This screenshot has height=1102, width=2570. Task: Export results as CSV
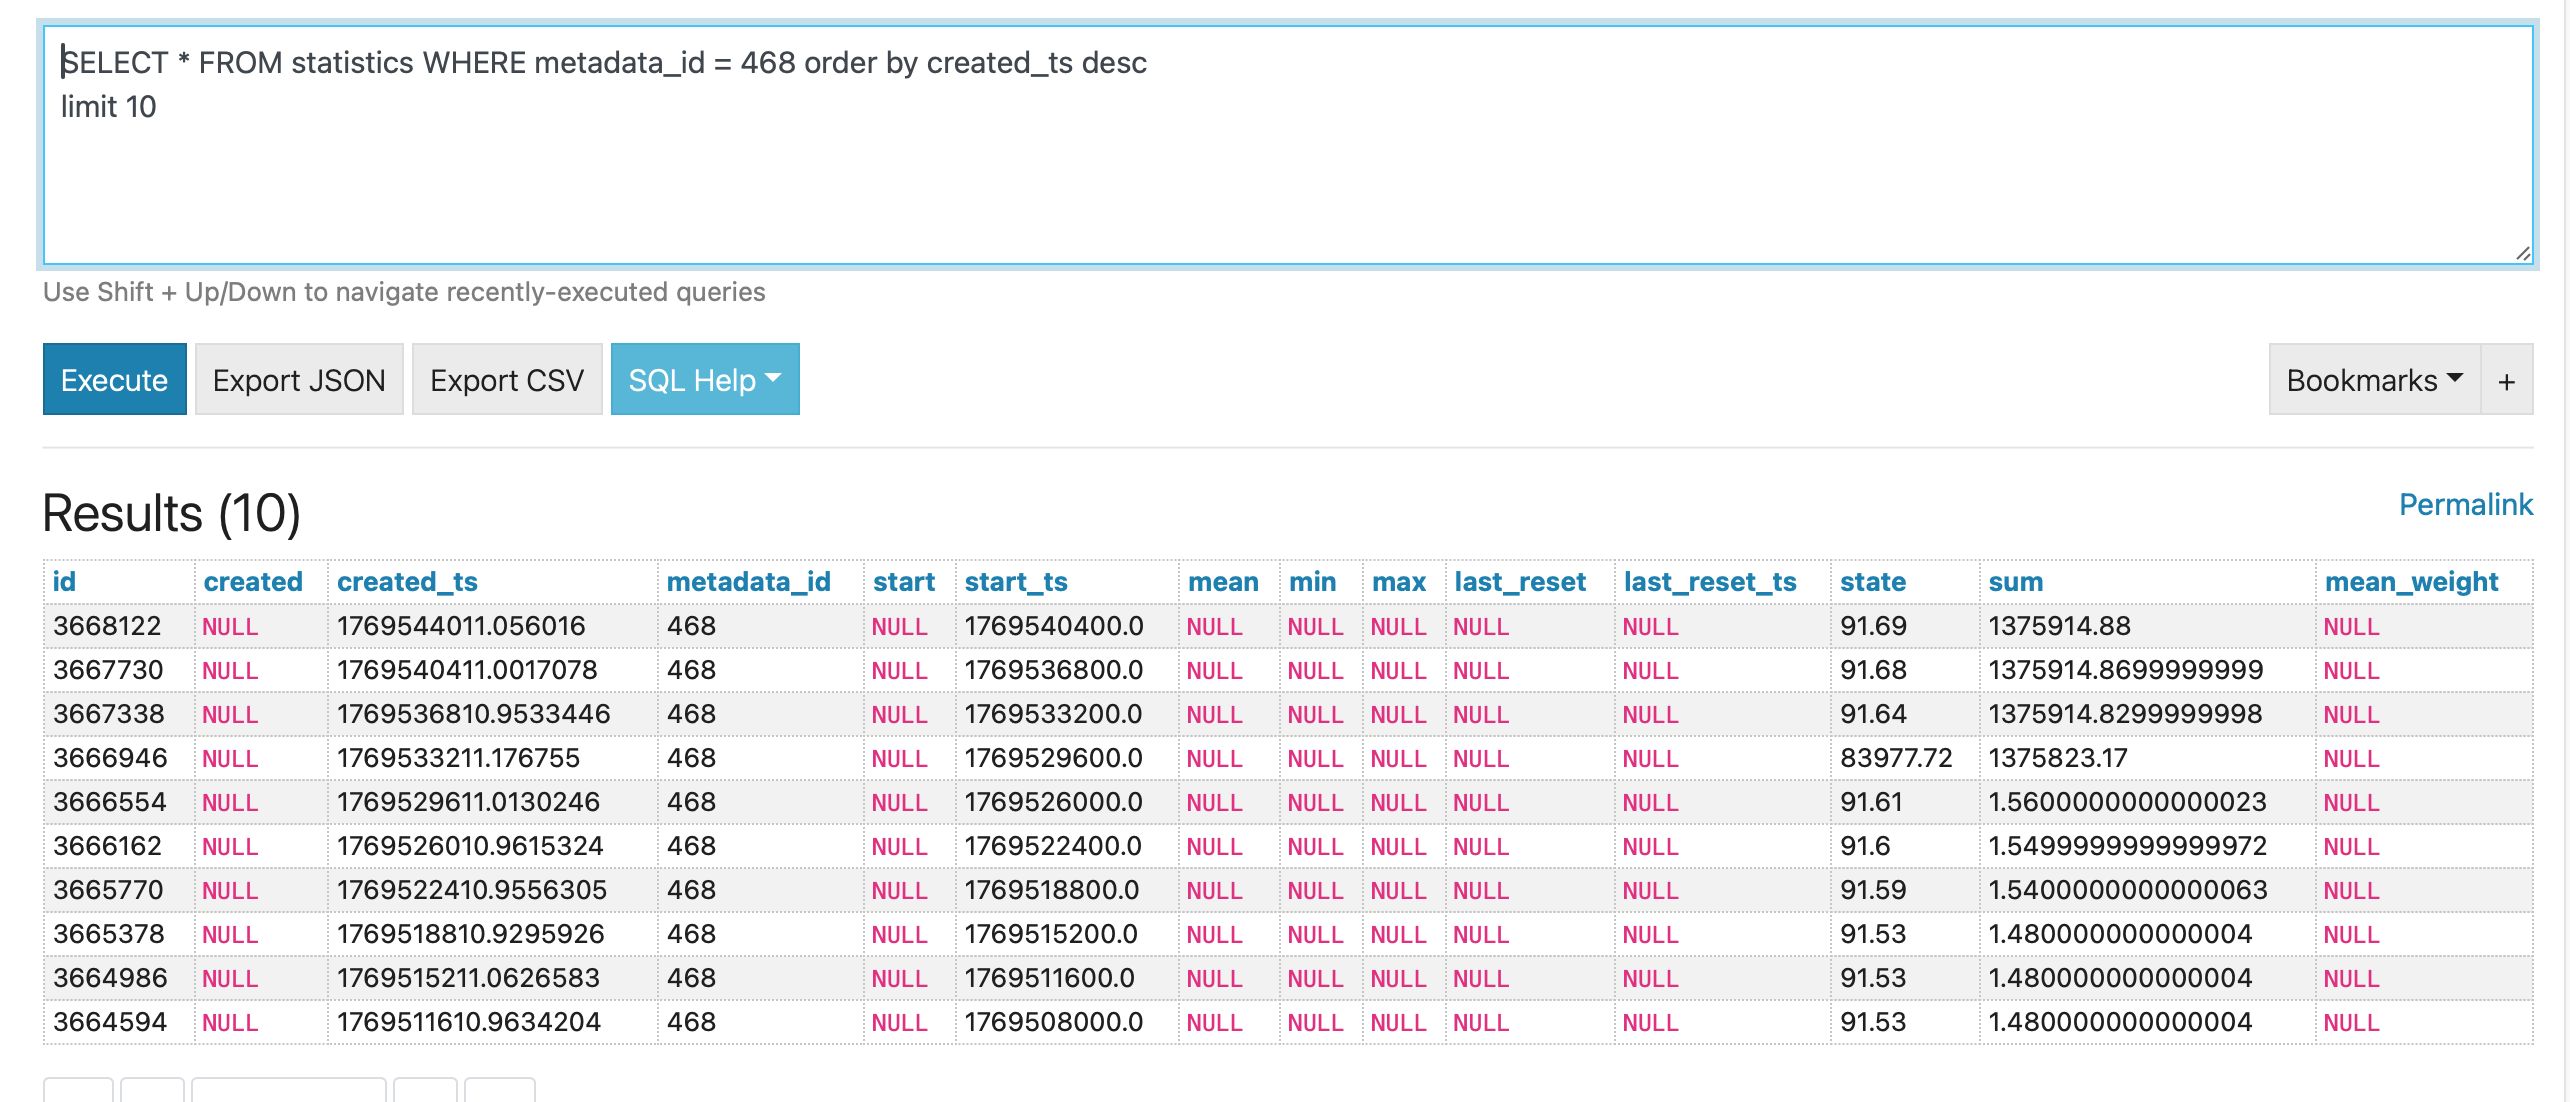(506, 380)
